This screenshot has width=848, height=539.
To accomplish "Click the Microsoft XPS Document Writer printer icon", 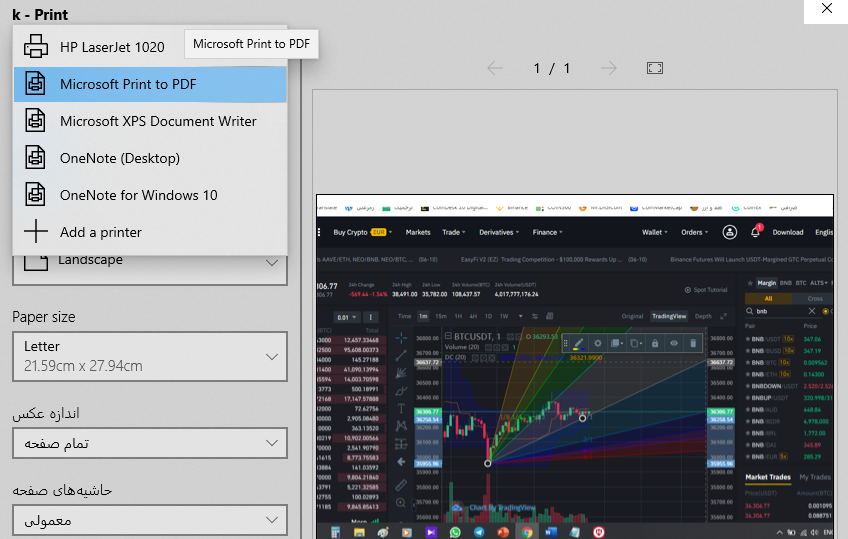I will tap(36, 121).
